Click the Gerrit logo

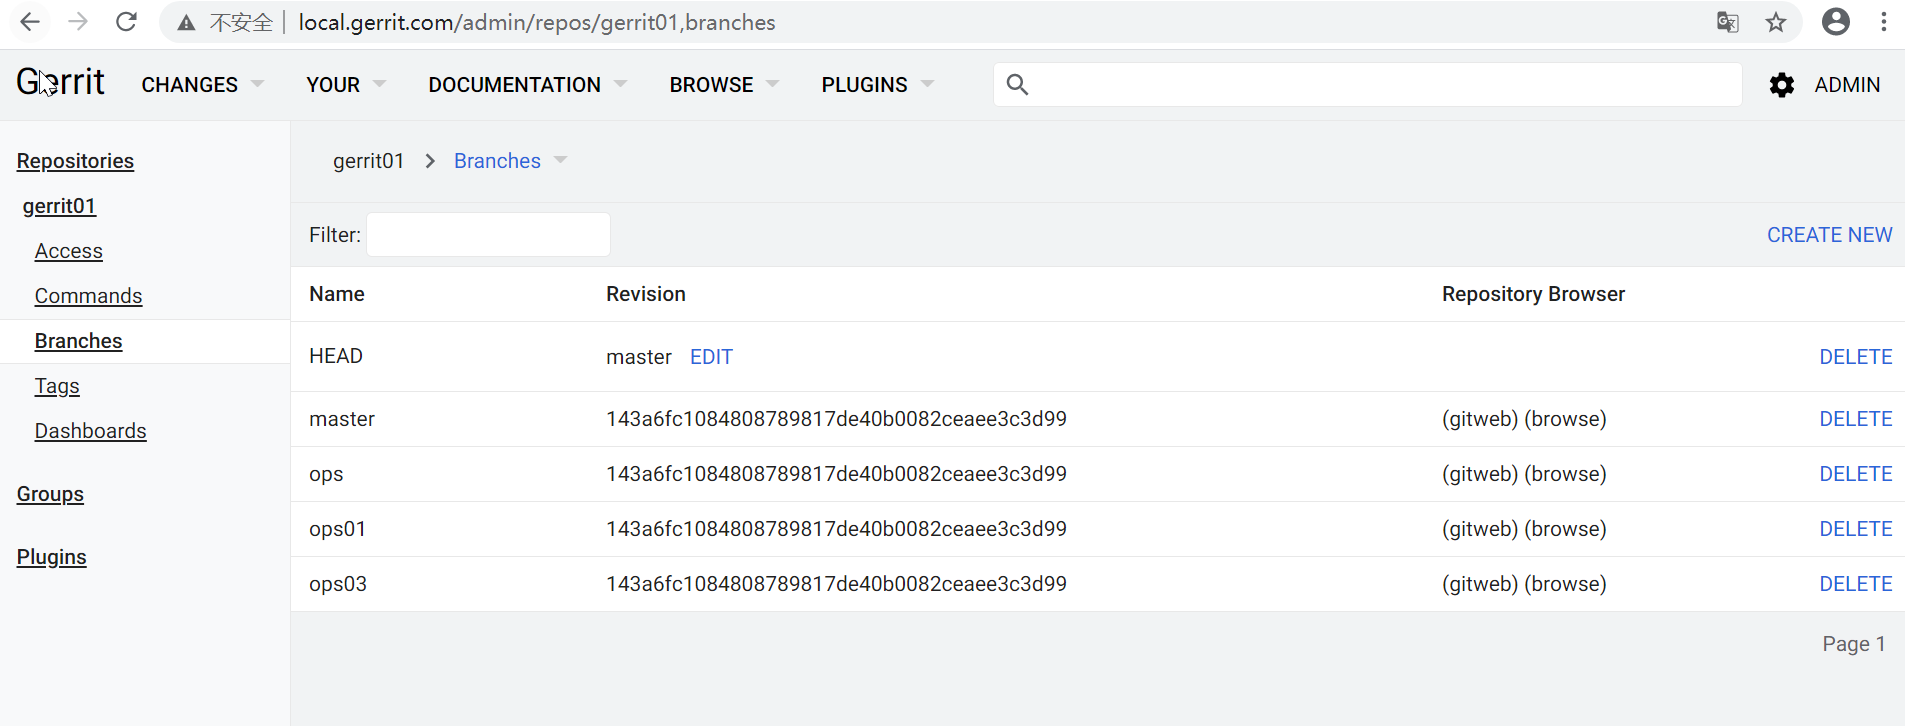tap(60, 82)
